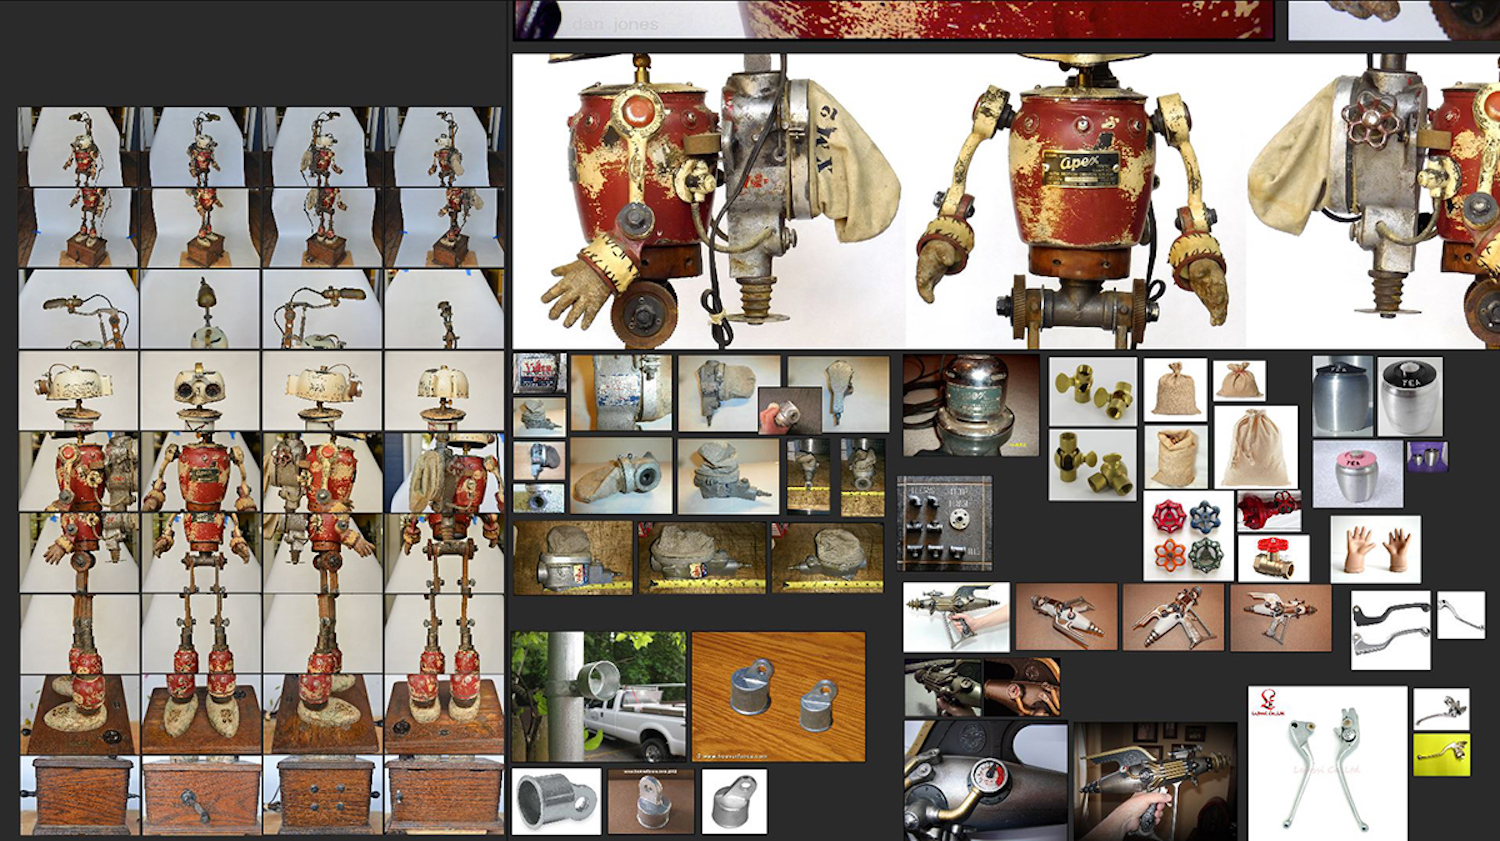Image resolution: width=1500 pixels, height=841 pixels.
Task: Click the brass valve with red handle
Action: 1272,558
